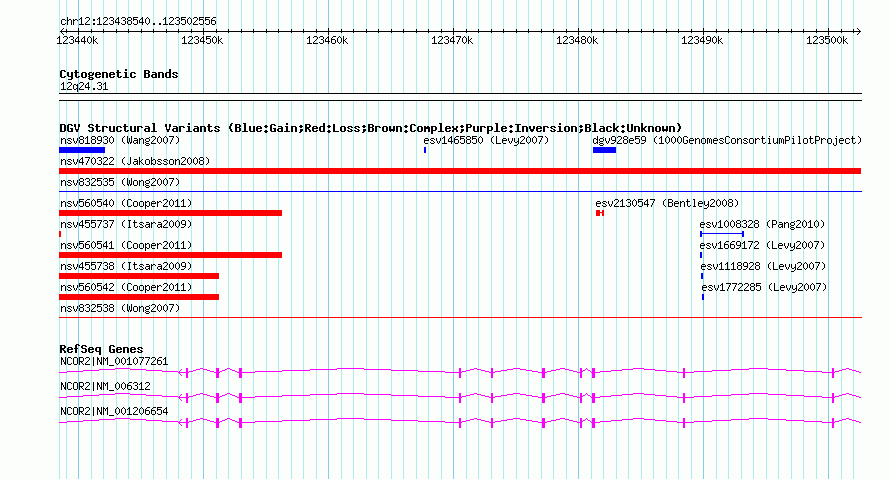Viewport: 890px width, 479px height.
Task: Click the 123460k ruler label
Action: coord(327,40)
